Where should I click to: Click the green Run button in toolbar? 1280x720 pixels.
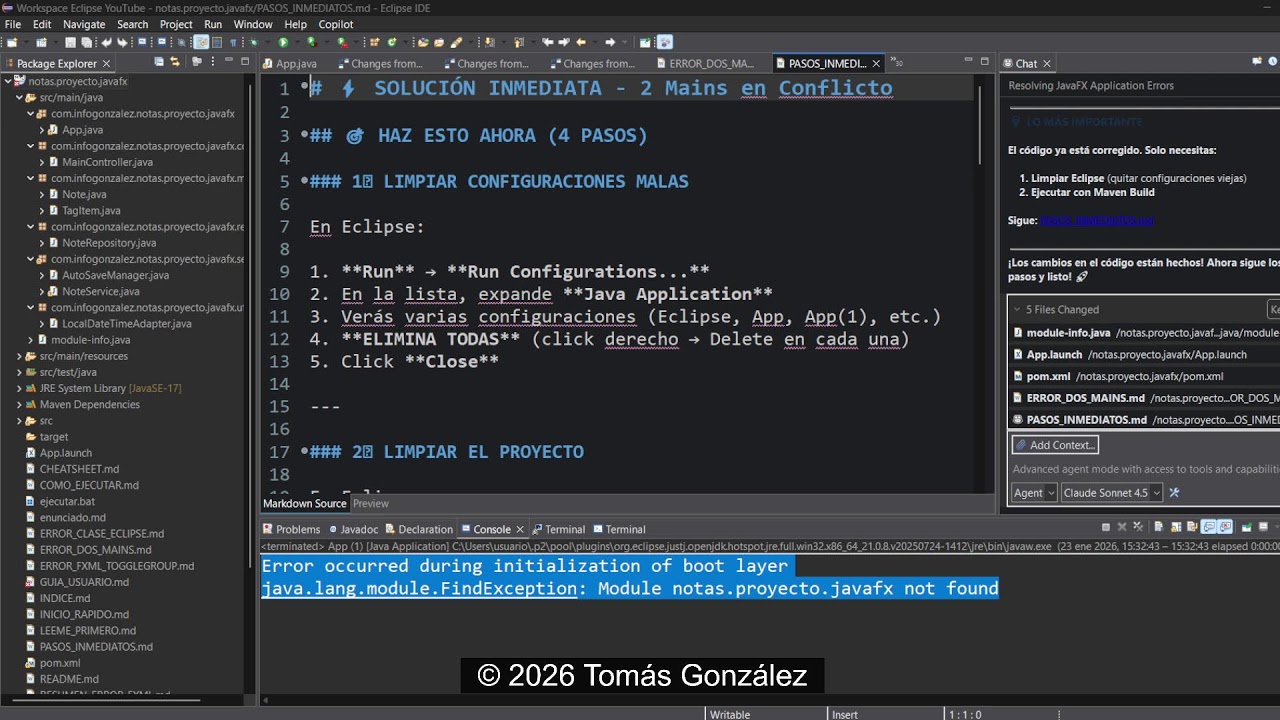pyautogui.click(x=283, y=43)
